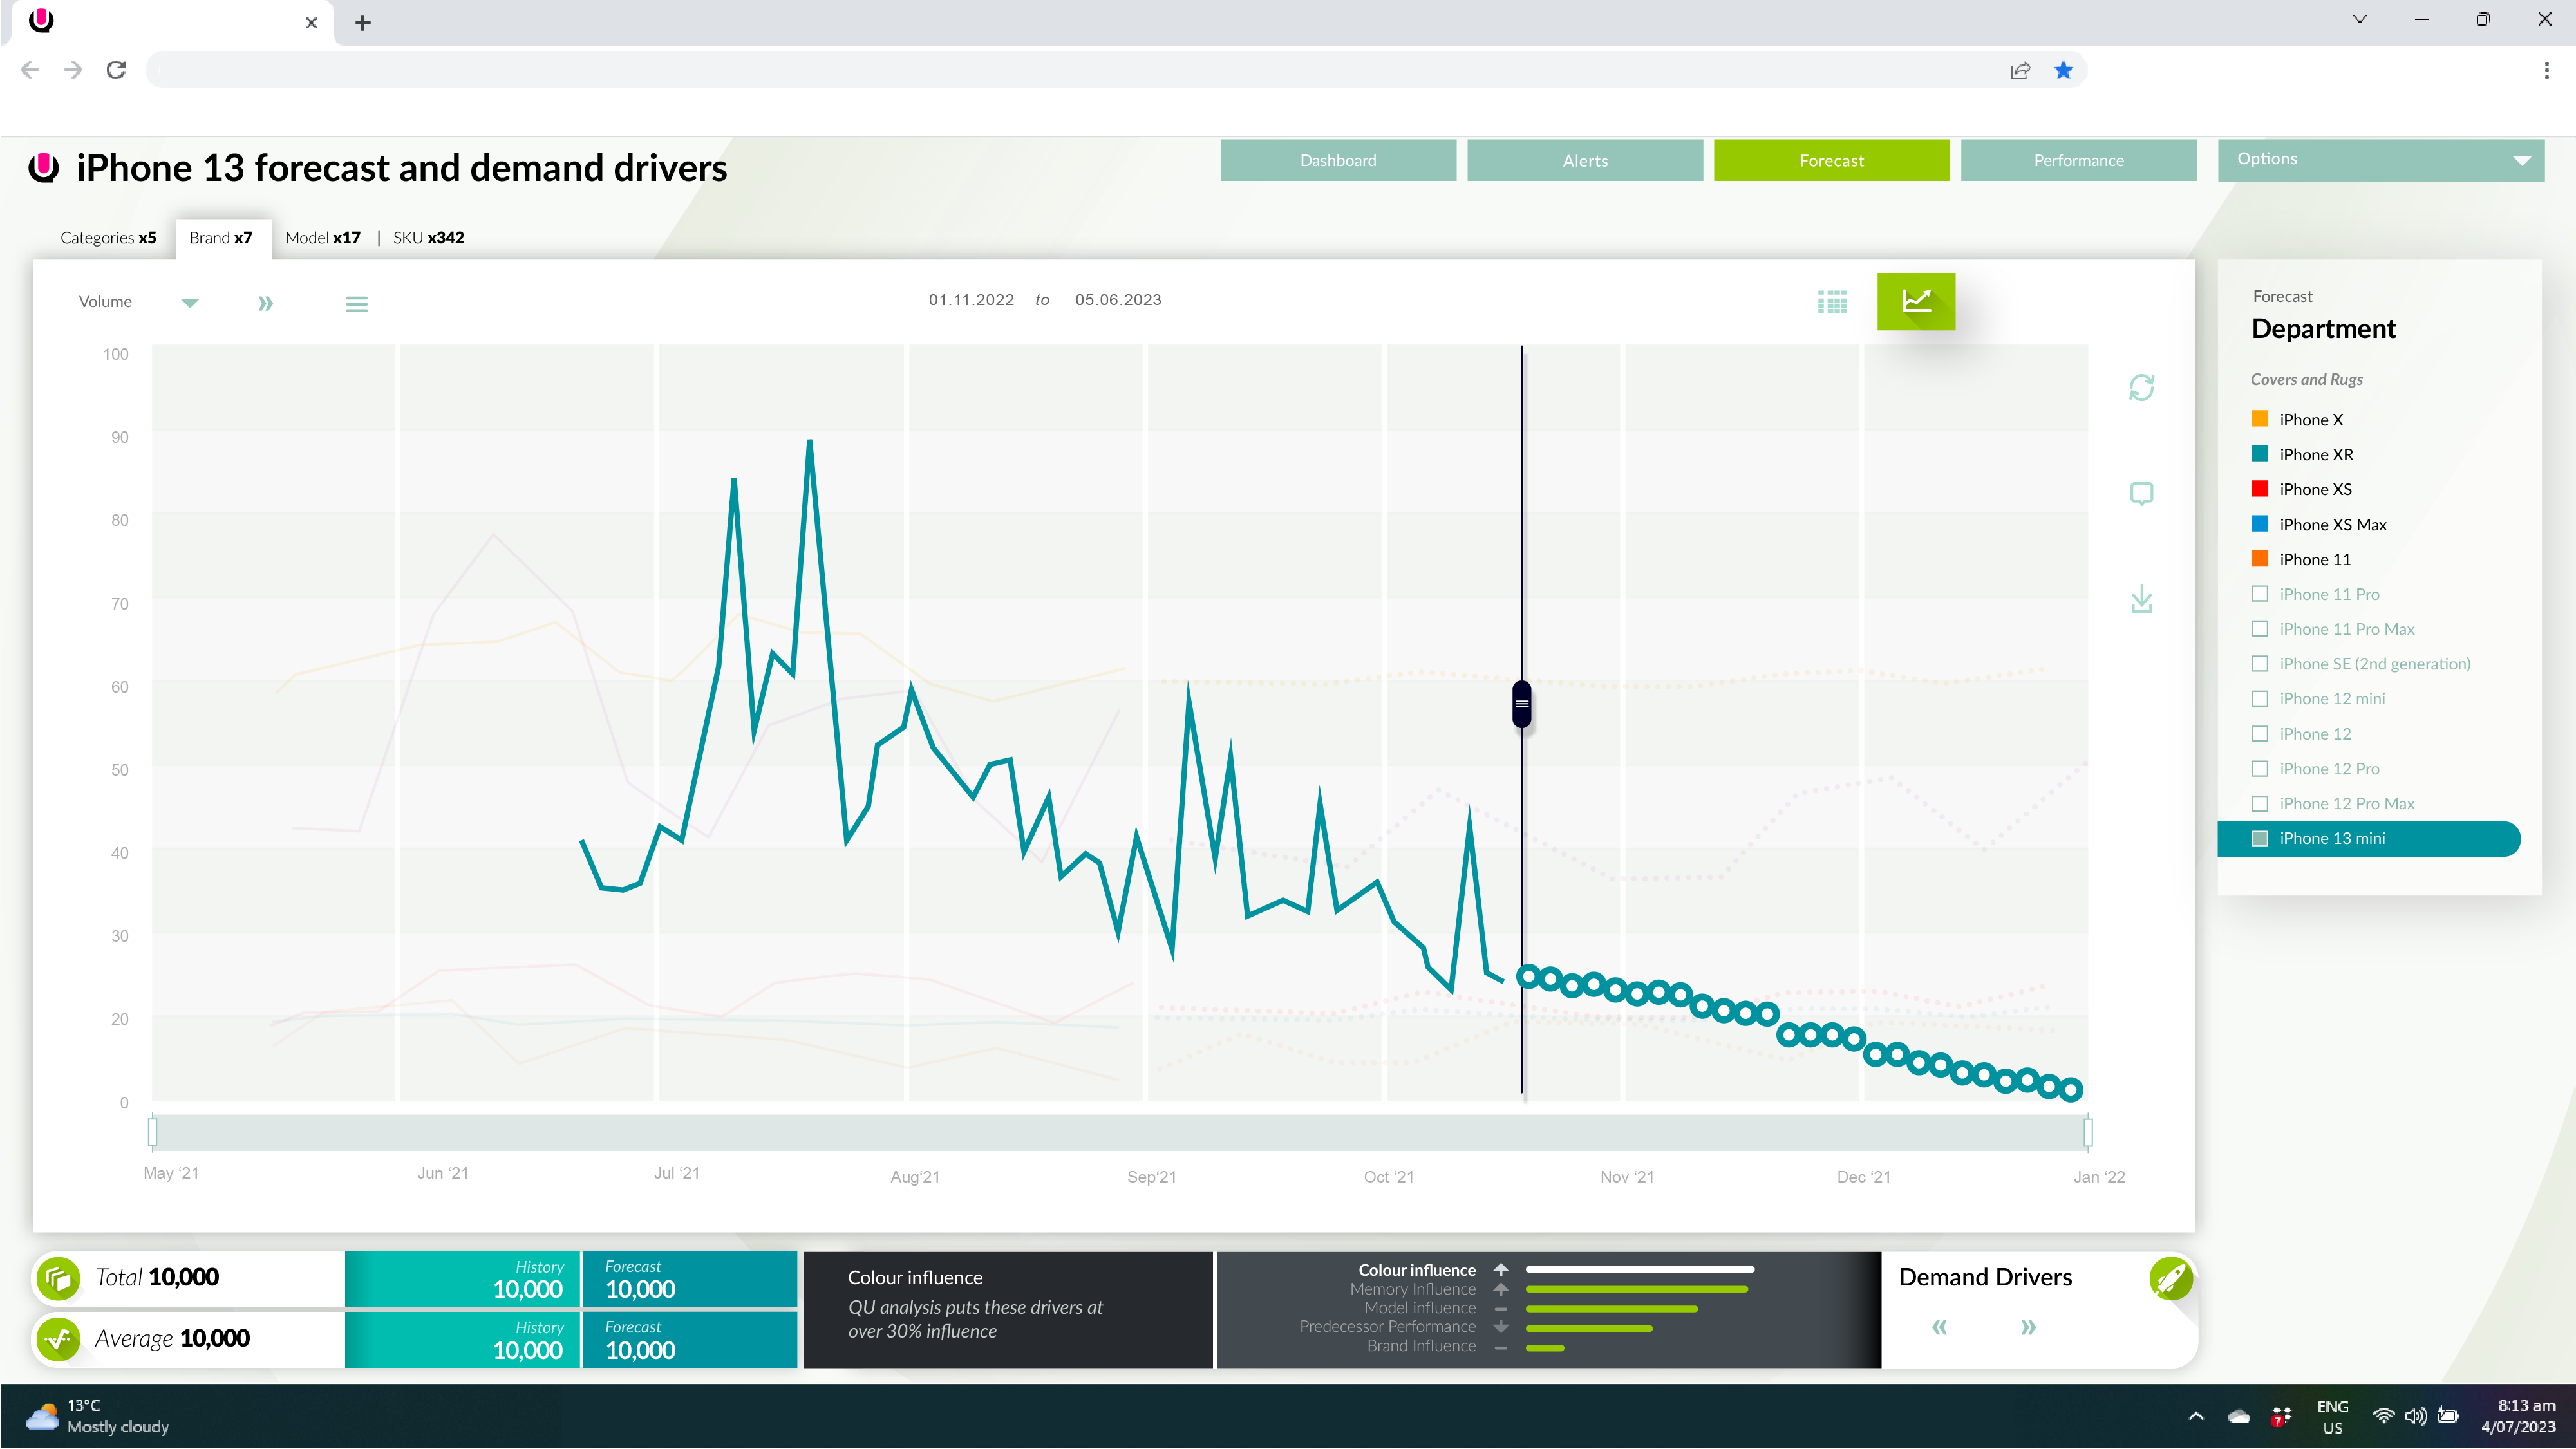Open weather widget in taskbar
This screenshot has width=2576, height=1449.
pos(98,1416)
